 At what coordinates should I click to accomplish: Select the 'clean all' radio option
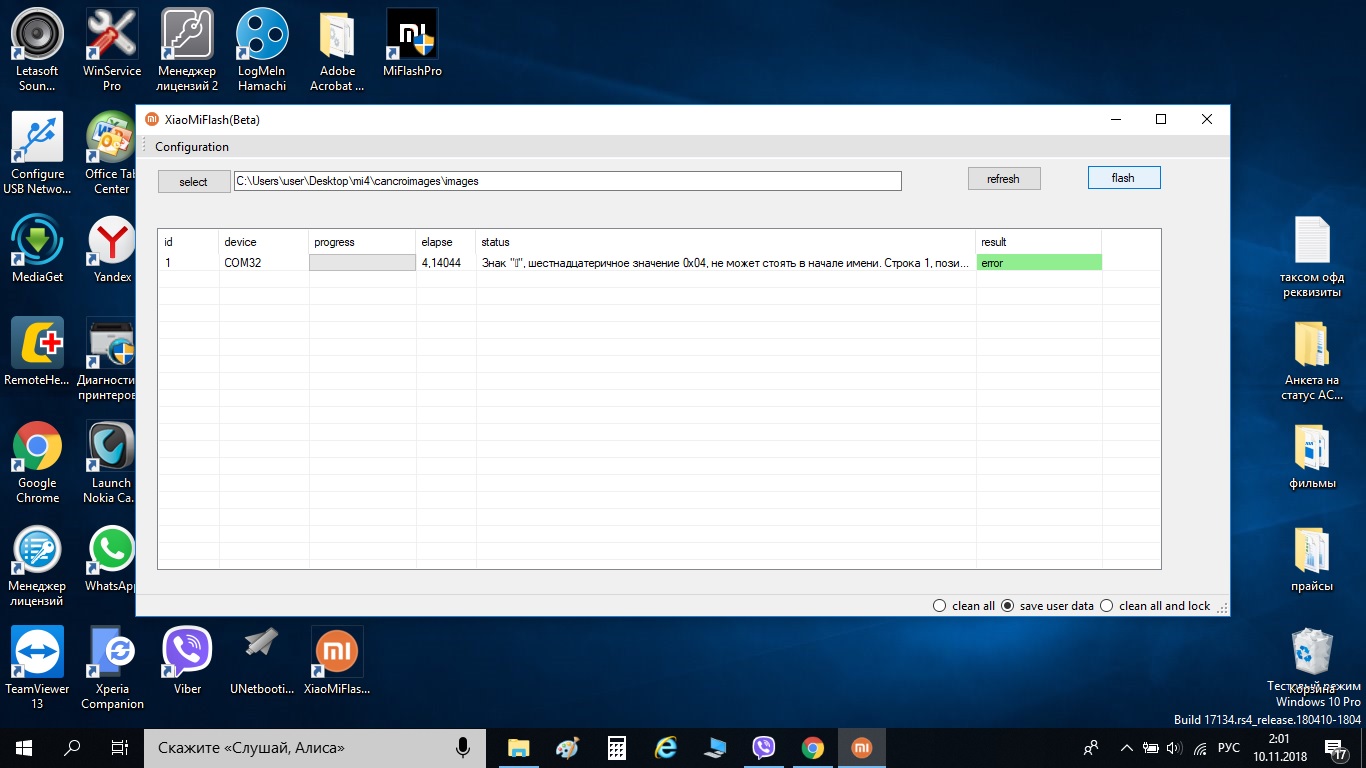point(939,606)
